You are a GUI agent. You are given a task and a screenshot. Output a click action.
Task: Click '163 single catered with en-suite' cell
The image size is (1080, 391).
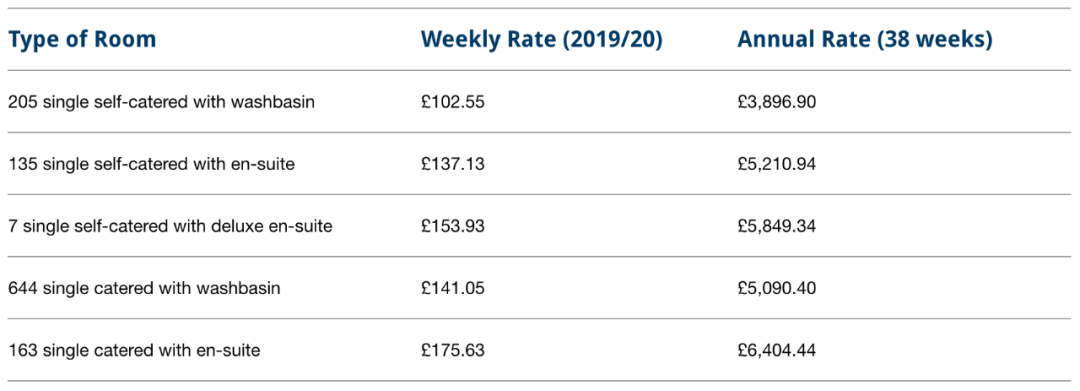point(134,350)
